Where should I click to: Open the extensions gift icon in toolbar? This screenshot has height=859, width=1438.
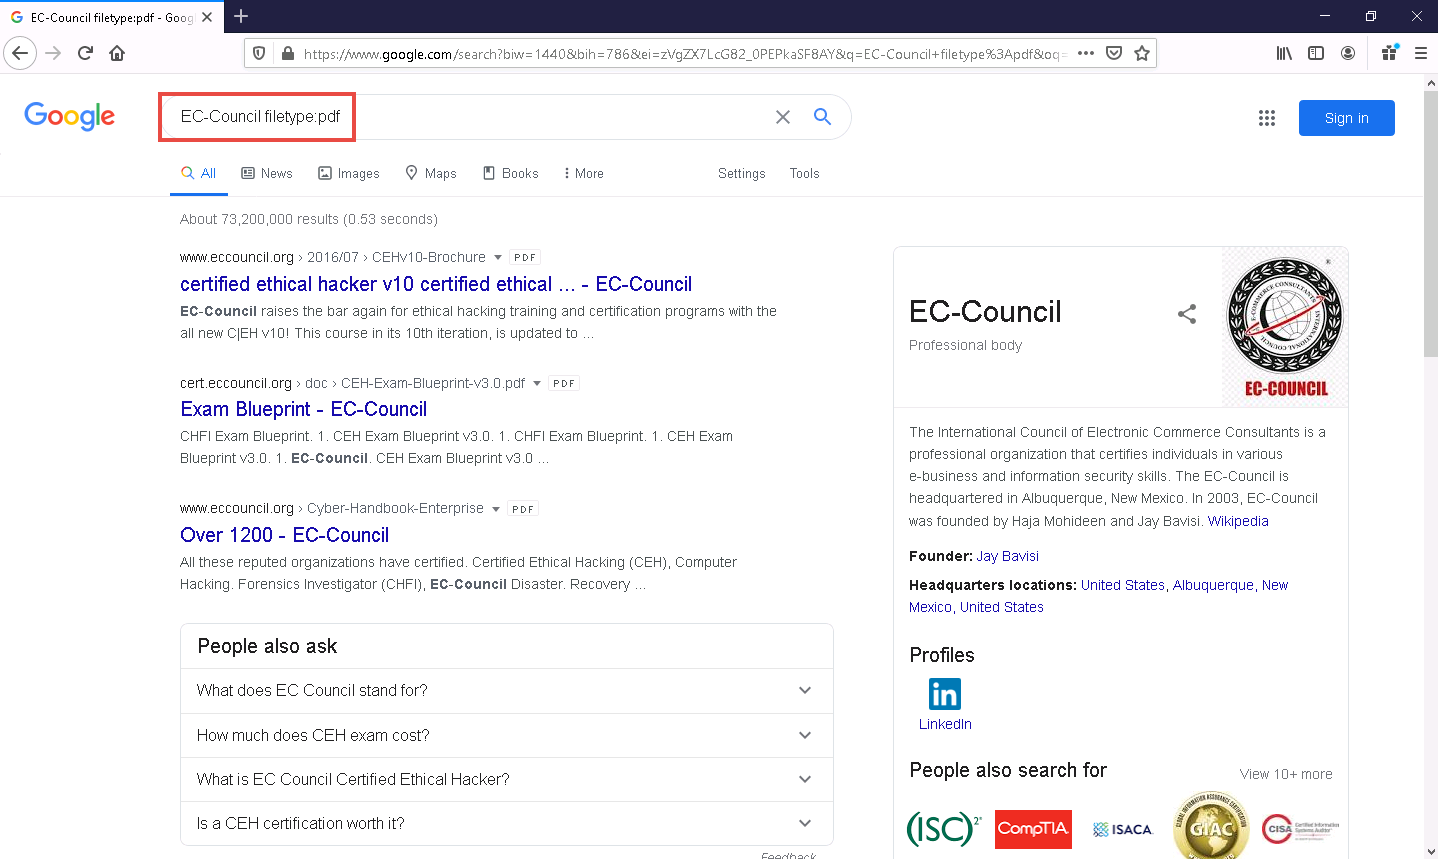click(1389, 53)
